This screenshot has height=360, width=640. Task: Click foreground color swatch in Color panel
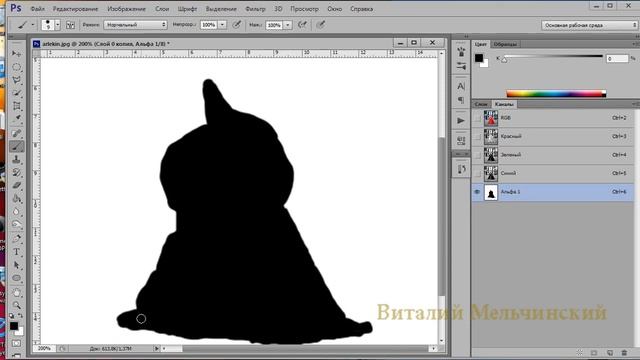(x=479, y=58)
